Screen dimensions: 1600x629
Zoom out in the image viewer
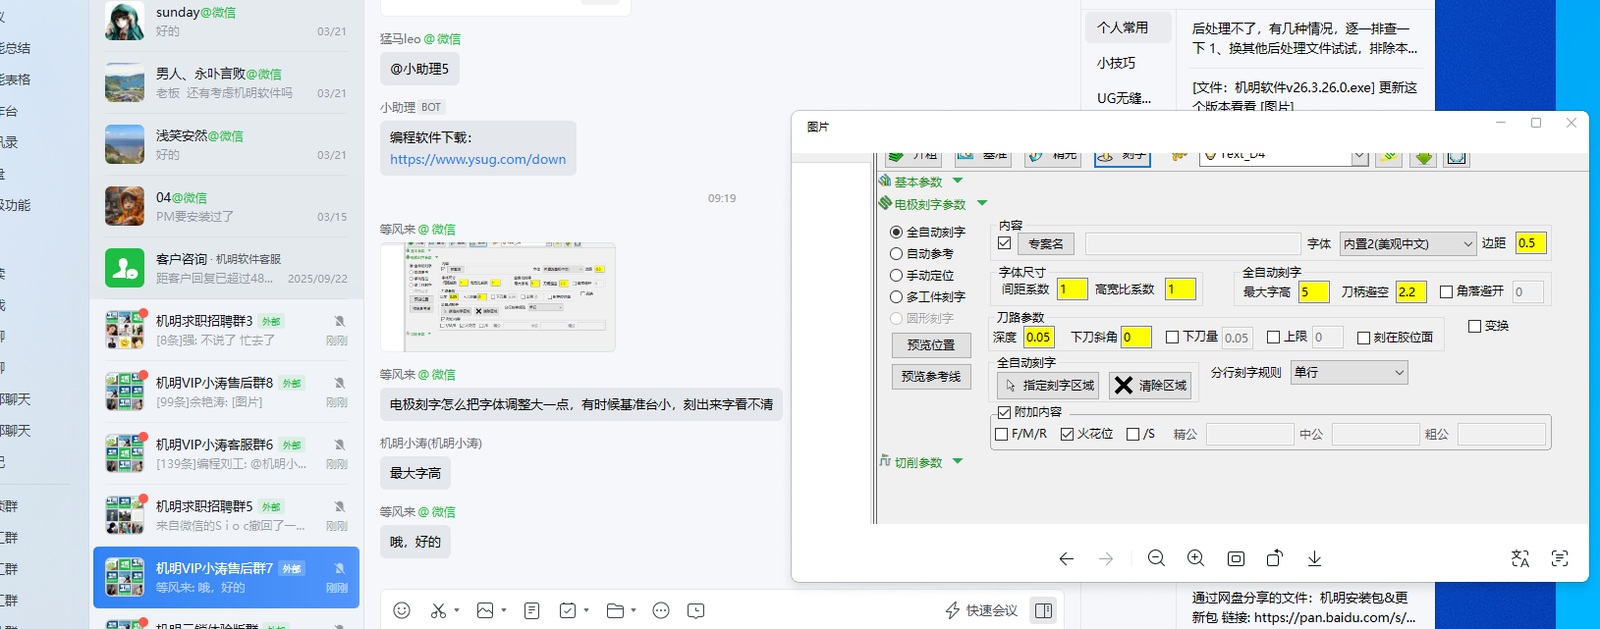click(1157, 558)
